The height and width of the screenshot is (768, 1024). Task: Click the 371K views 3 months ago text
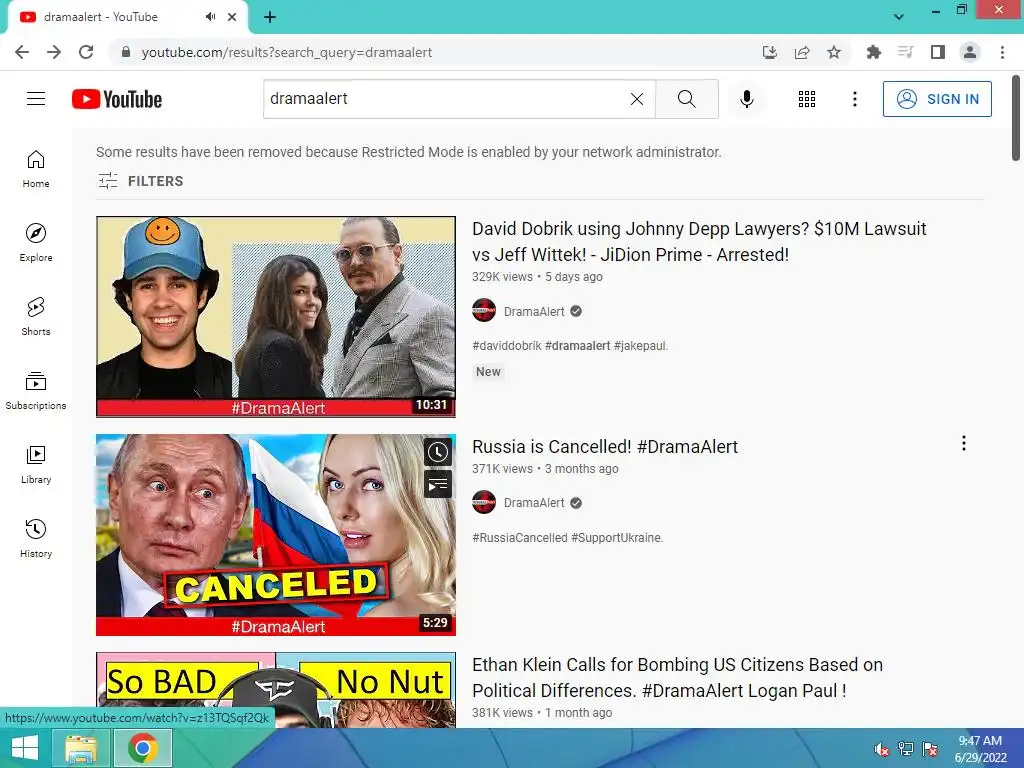click(545, 469)
